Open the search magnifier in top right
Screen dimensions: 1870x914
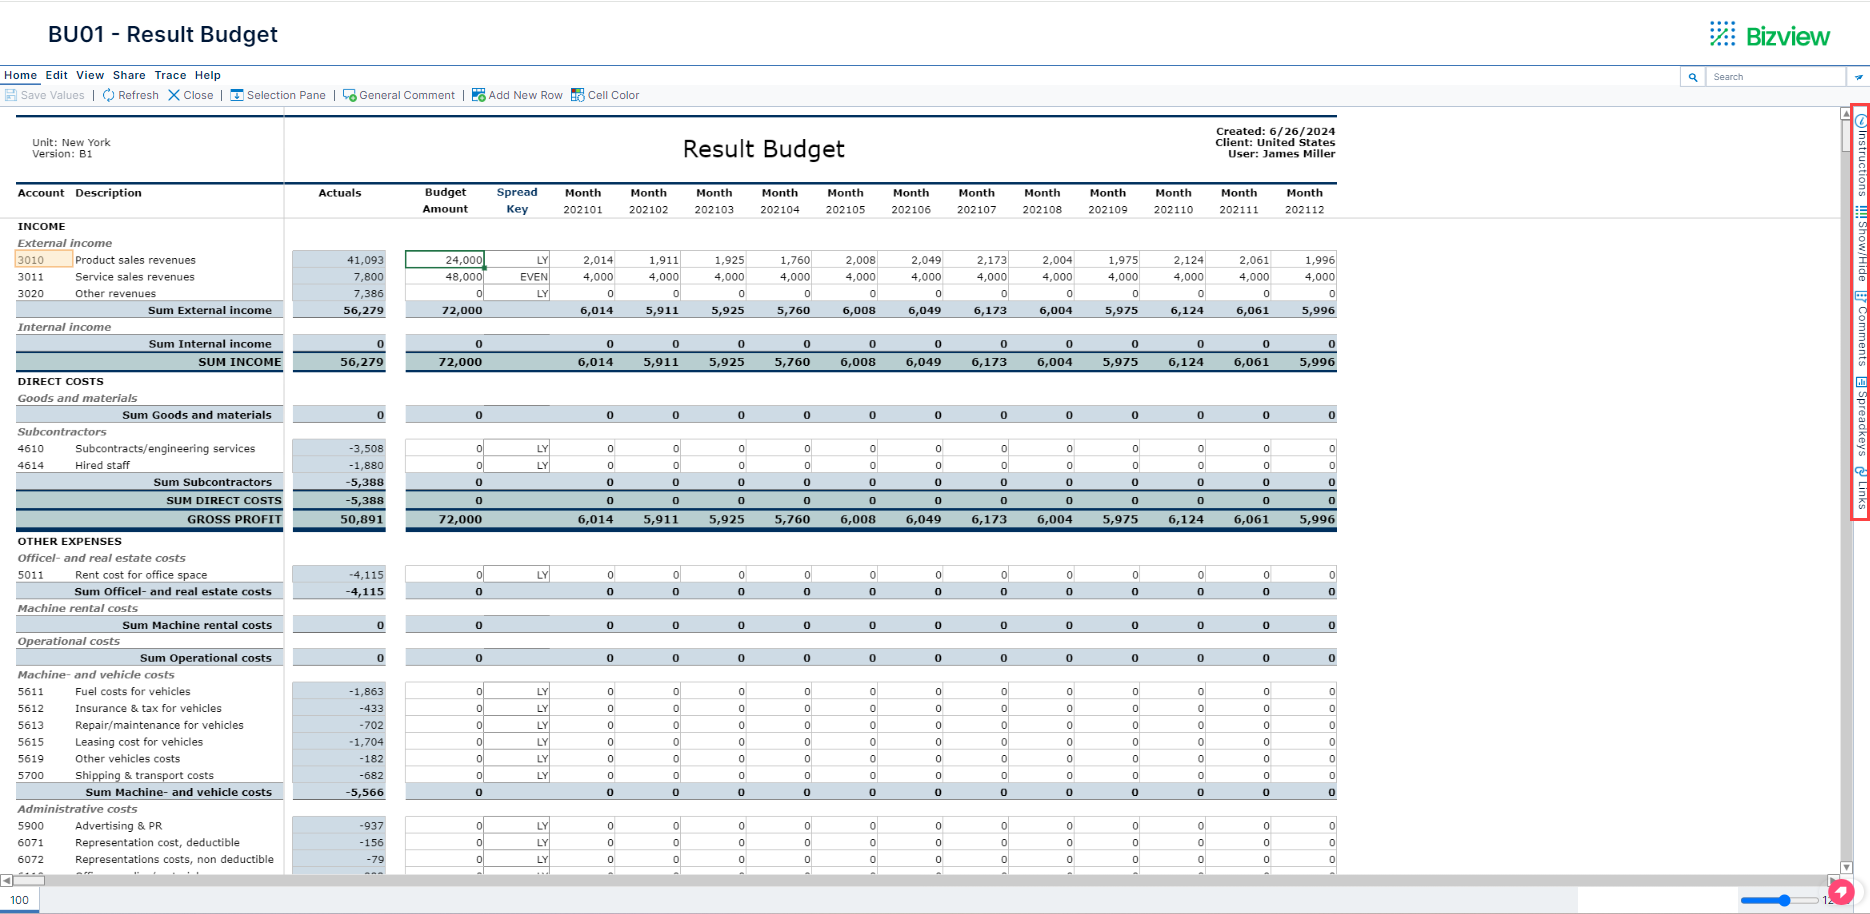pos(1692,76)
